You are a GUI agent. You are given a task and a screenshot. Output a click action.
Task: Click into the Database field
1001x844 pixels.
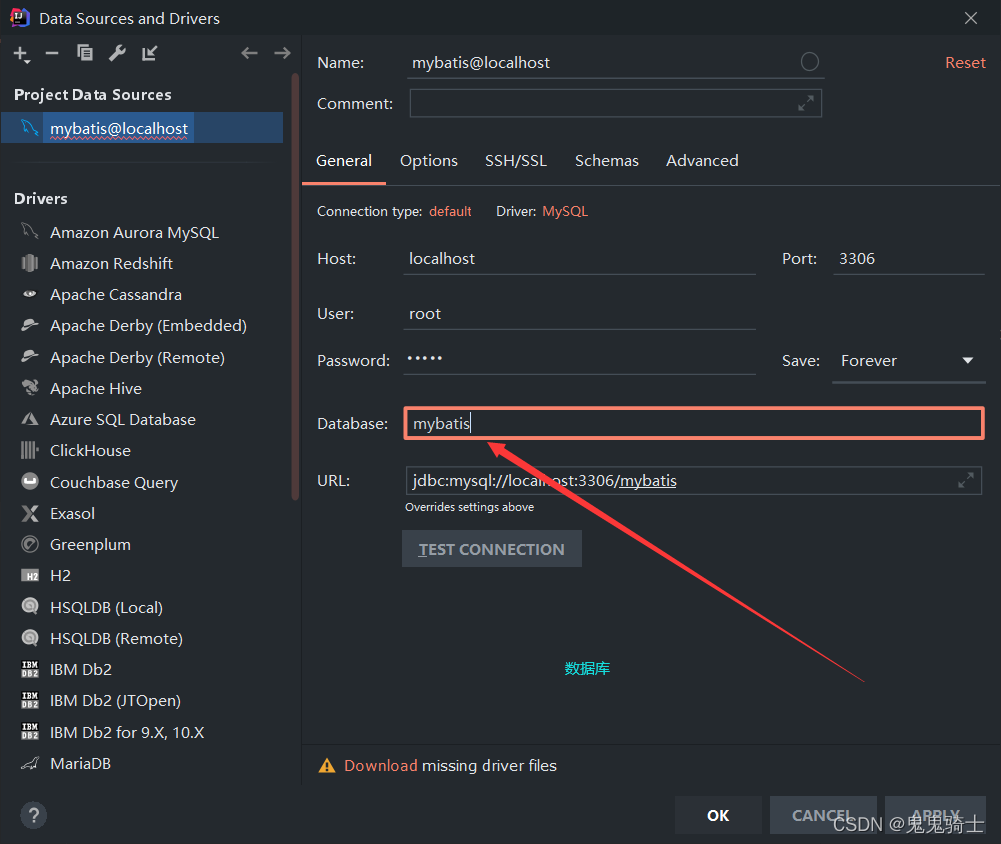[x=694, y=423]
